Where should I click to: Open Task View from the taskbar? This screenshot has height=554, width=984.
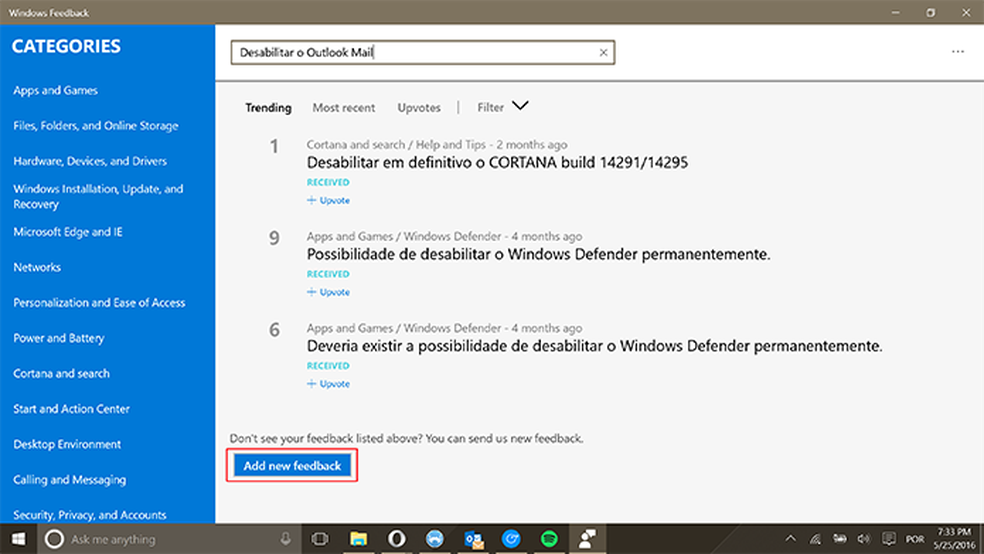pos(320,539)
